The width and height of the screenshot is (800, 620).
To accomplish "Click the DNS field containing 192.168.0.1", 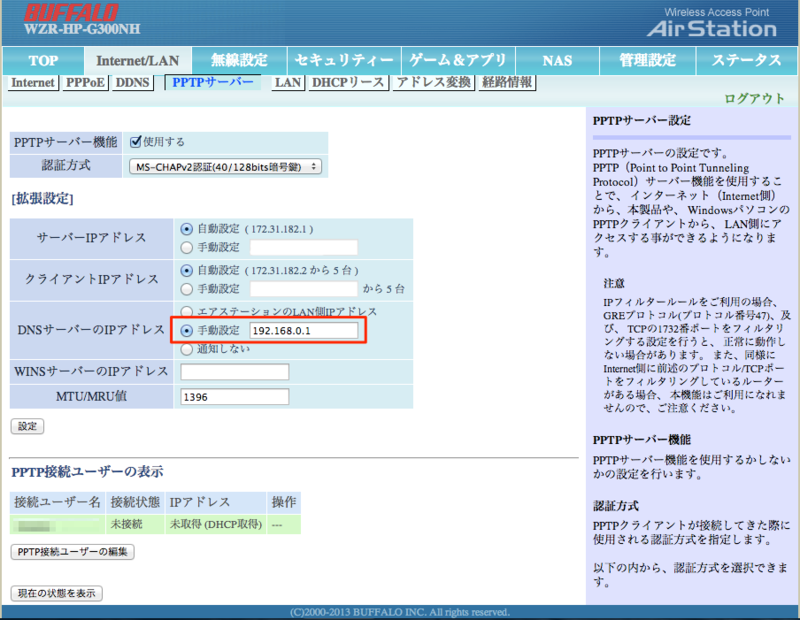I will [x=304, y=331].
